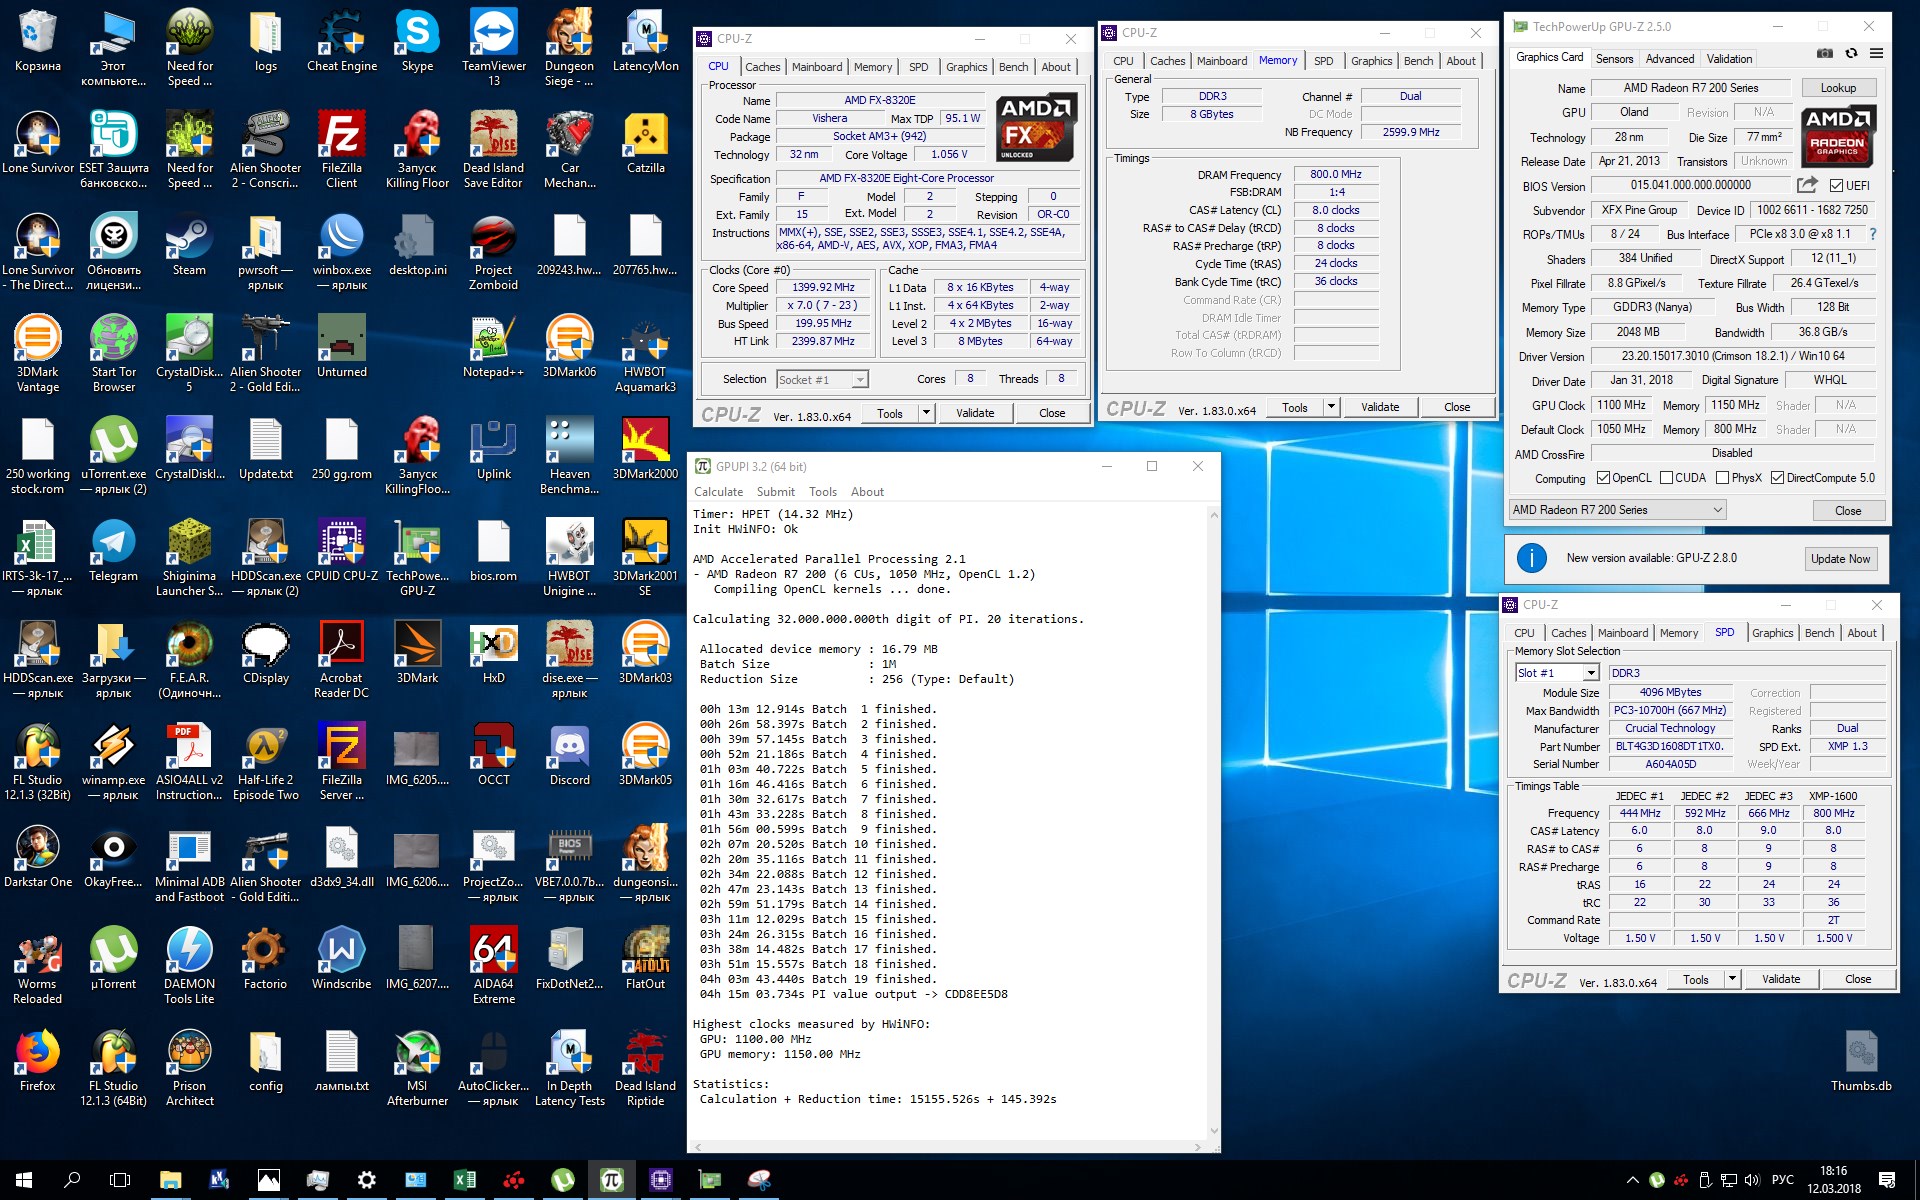Toggle the CUDA checkbox in GPU-Z
This screenshot has height=1200, width=1920.
click(x=1667, y=478)
